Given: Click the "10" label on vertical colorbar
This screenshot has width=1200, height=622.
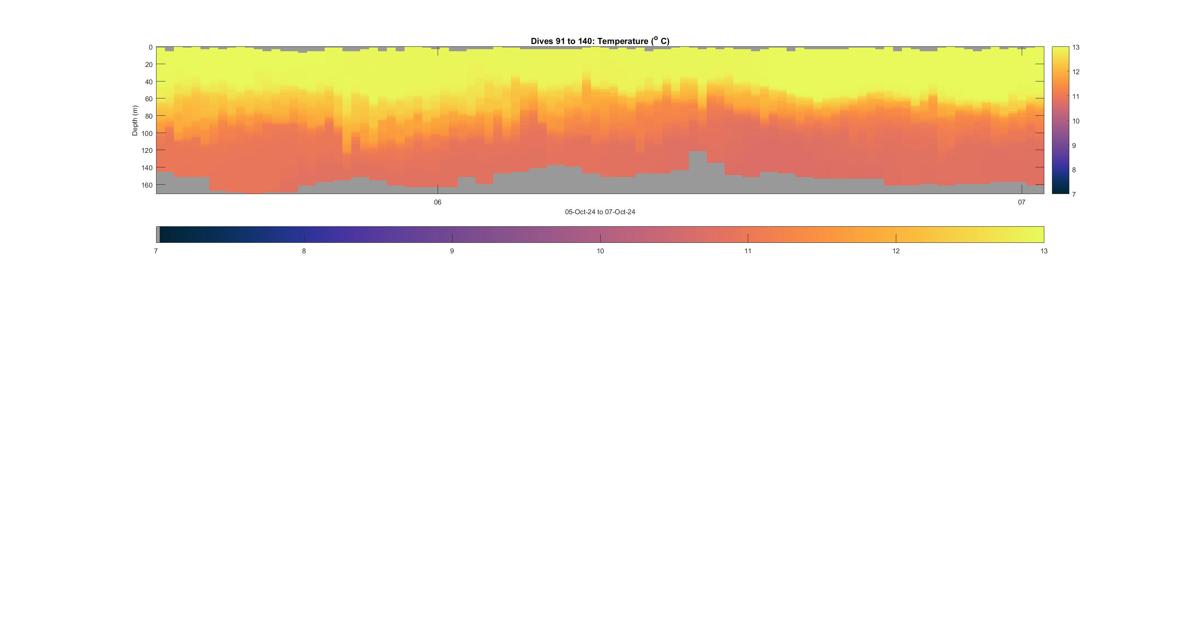Looking at the screenshot, I should 1076,121.
